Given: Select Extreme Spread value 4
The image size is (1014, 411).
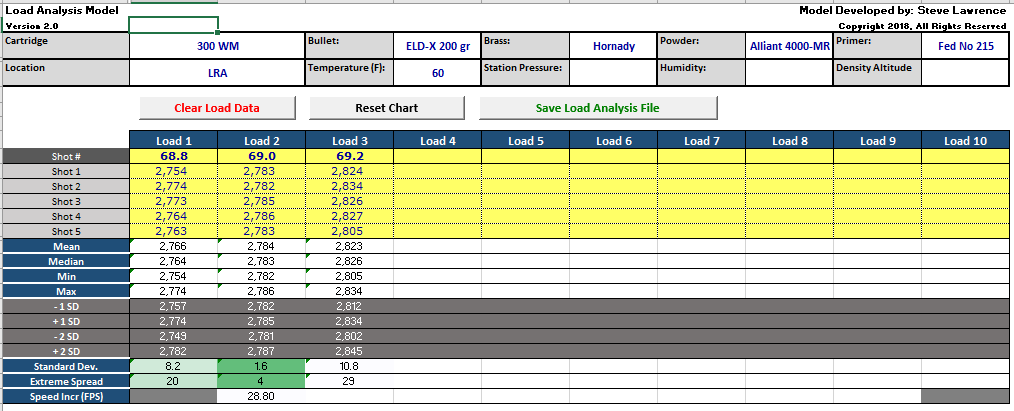Looking at the screenshot, I should click(262, 381).
